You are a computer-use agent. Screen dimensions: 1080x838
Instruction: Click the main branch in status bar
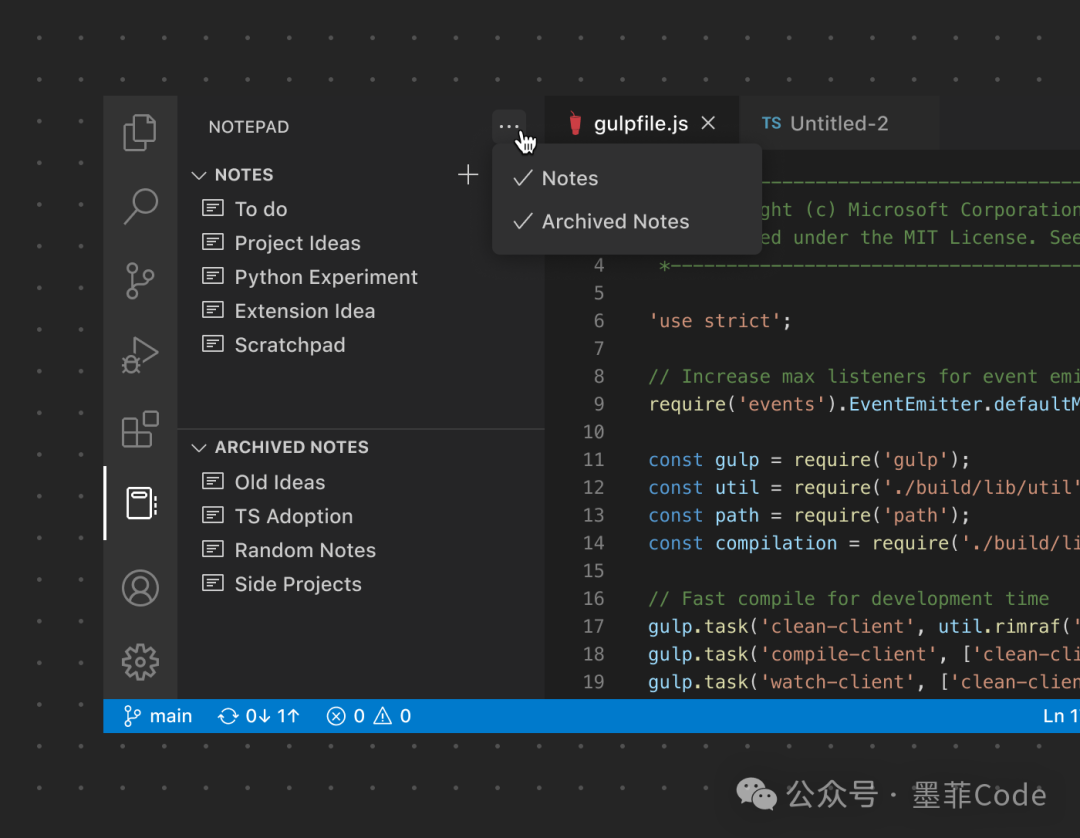tap(158, 716)
